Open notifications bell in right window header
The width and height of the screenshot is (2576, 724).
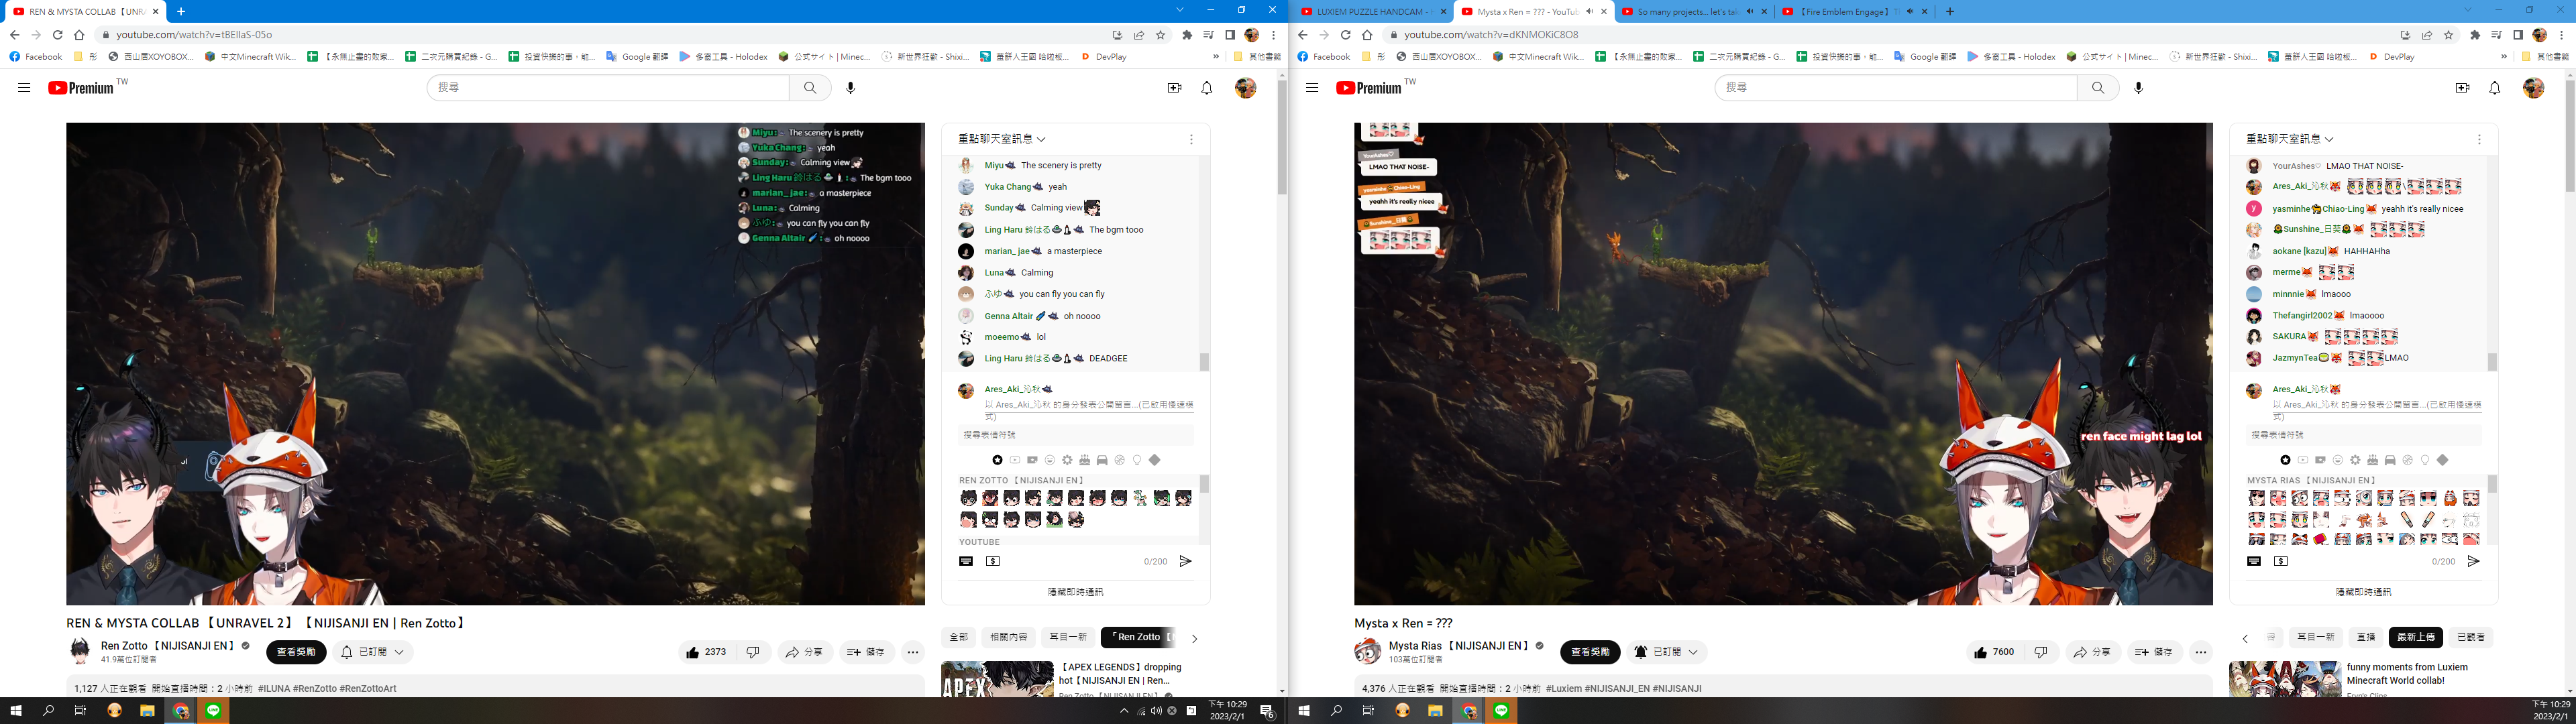pos(2494,88)
